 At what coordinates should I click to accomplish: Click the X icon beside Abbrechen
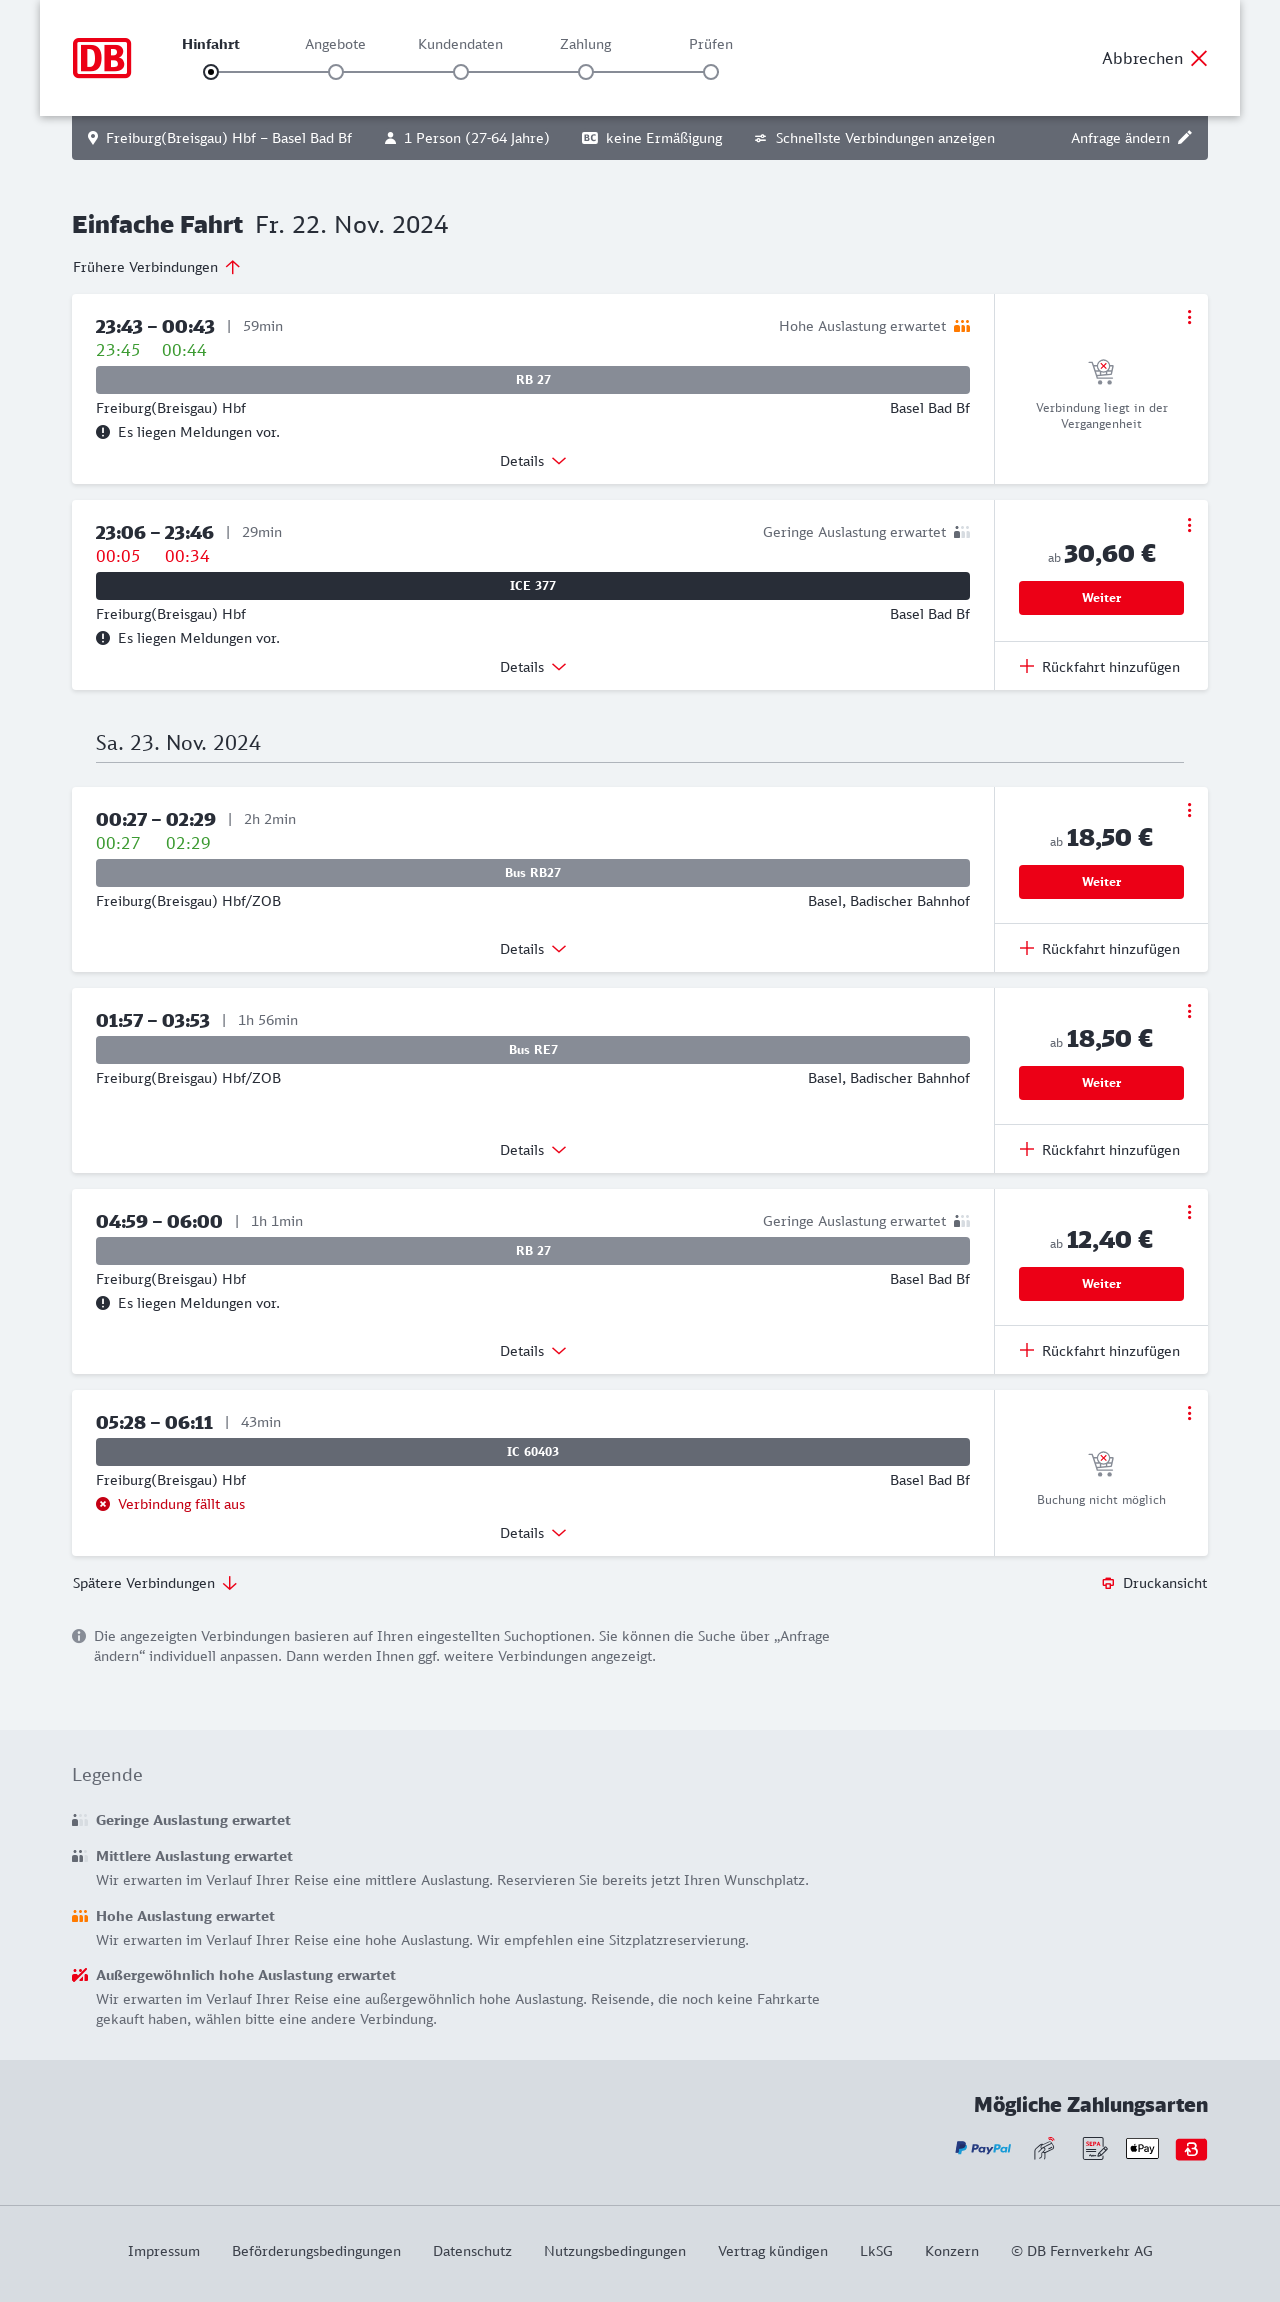(1199, 58)
